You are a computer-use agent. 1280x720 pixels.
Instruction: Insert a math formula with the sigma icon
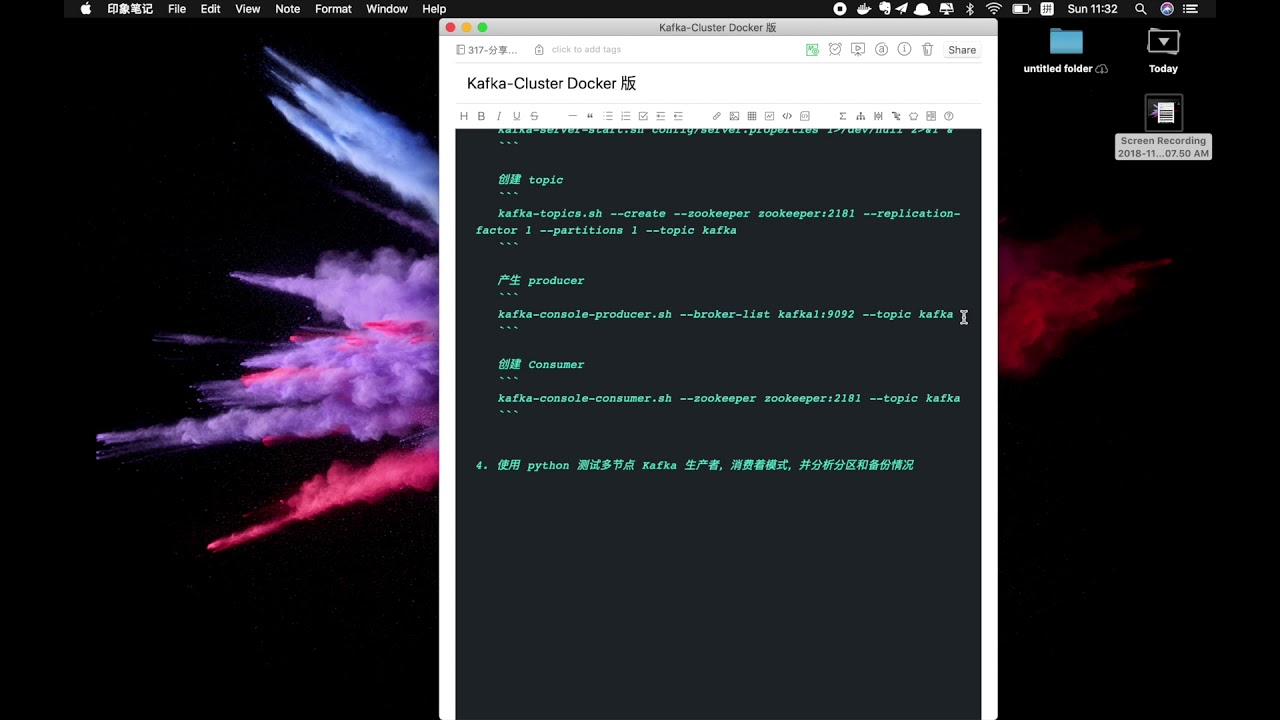click(843, 116)
